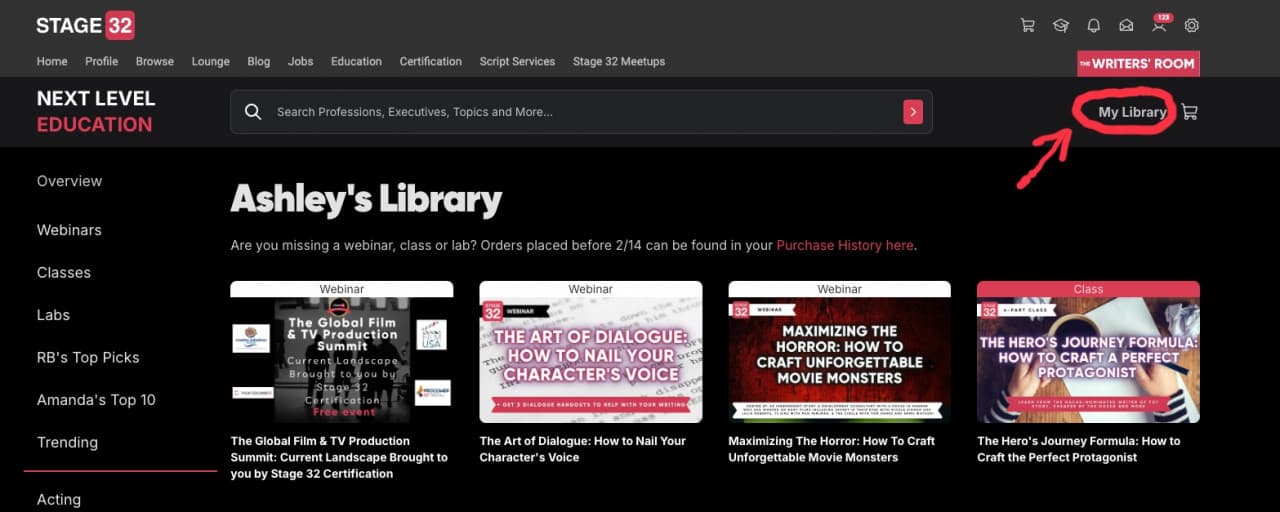Screen dimensions: 1280x512
Task: Click the Class label above Hero's Journey card
Action: (1088, 289)
